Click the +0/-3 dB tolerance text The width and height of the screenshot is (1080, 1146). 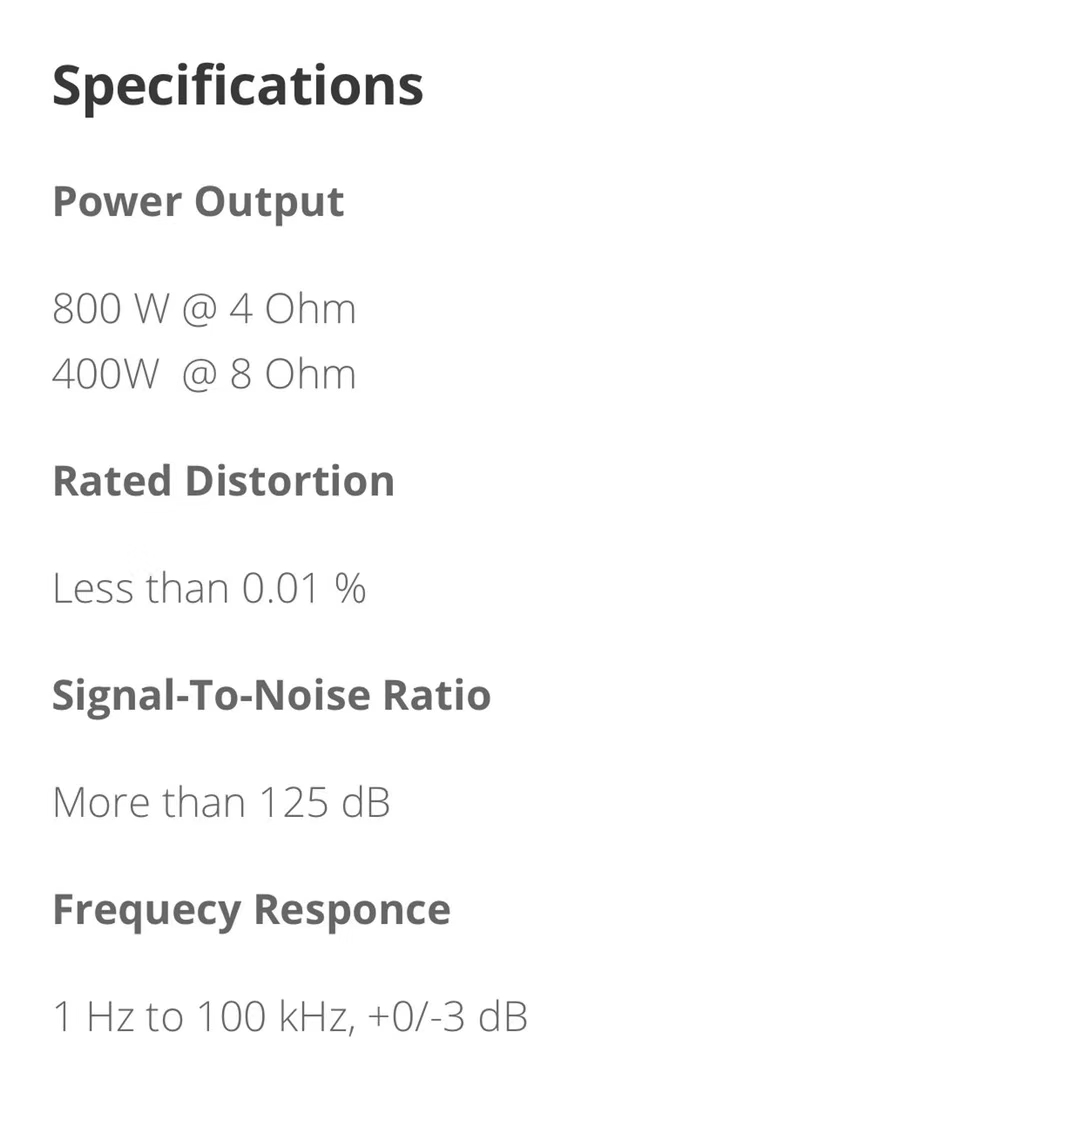[x=448, y=1017]
